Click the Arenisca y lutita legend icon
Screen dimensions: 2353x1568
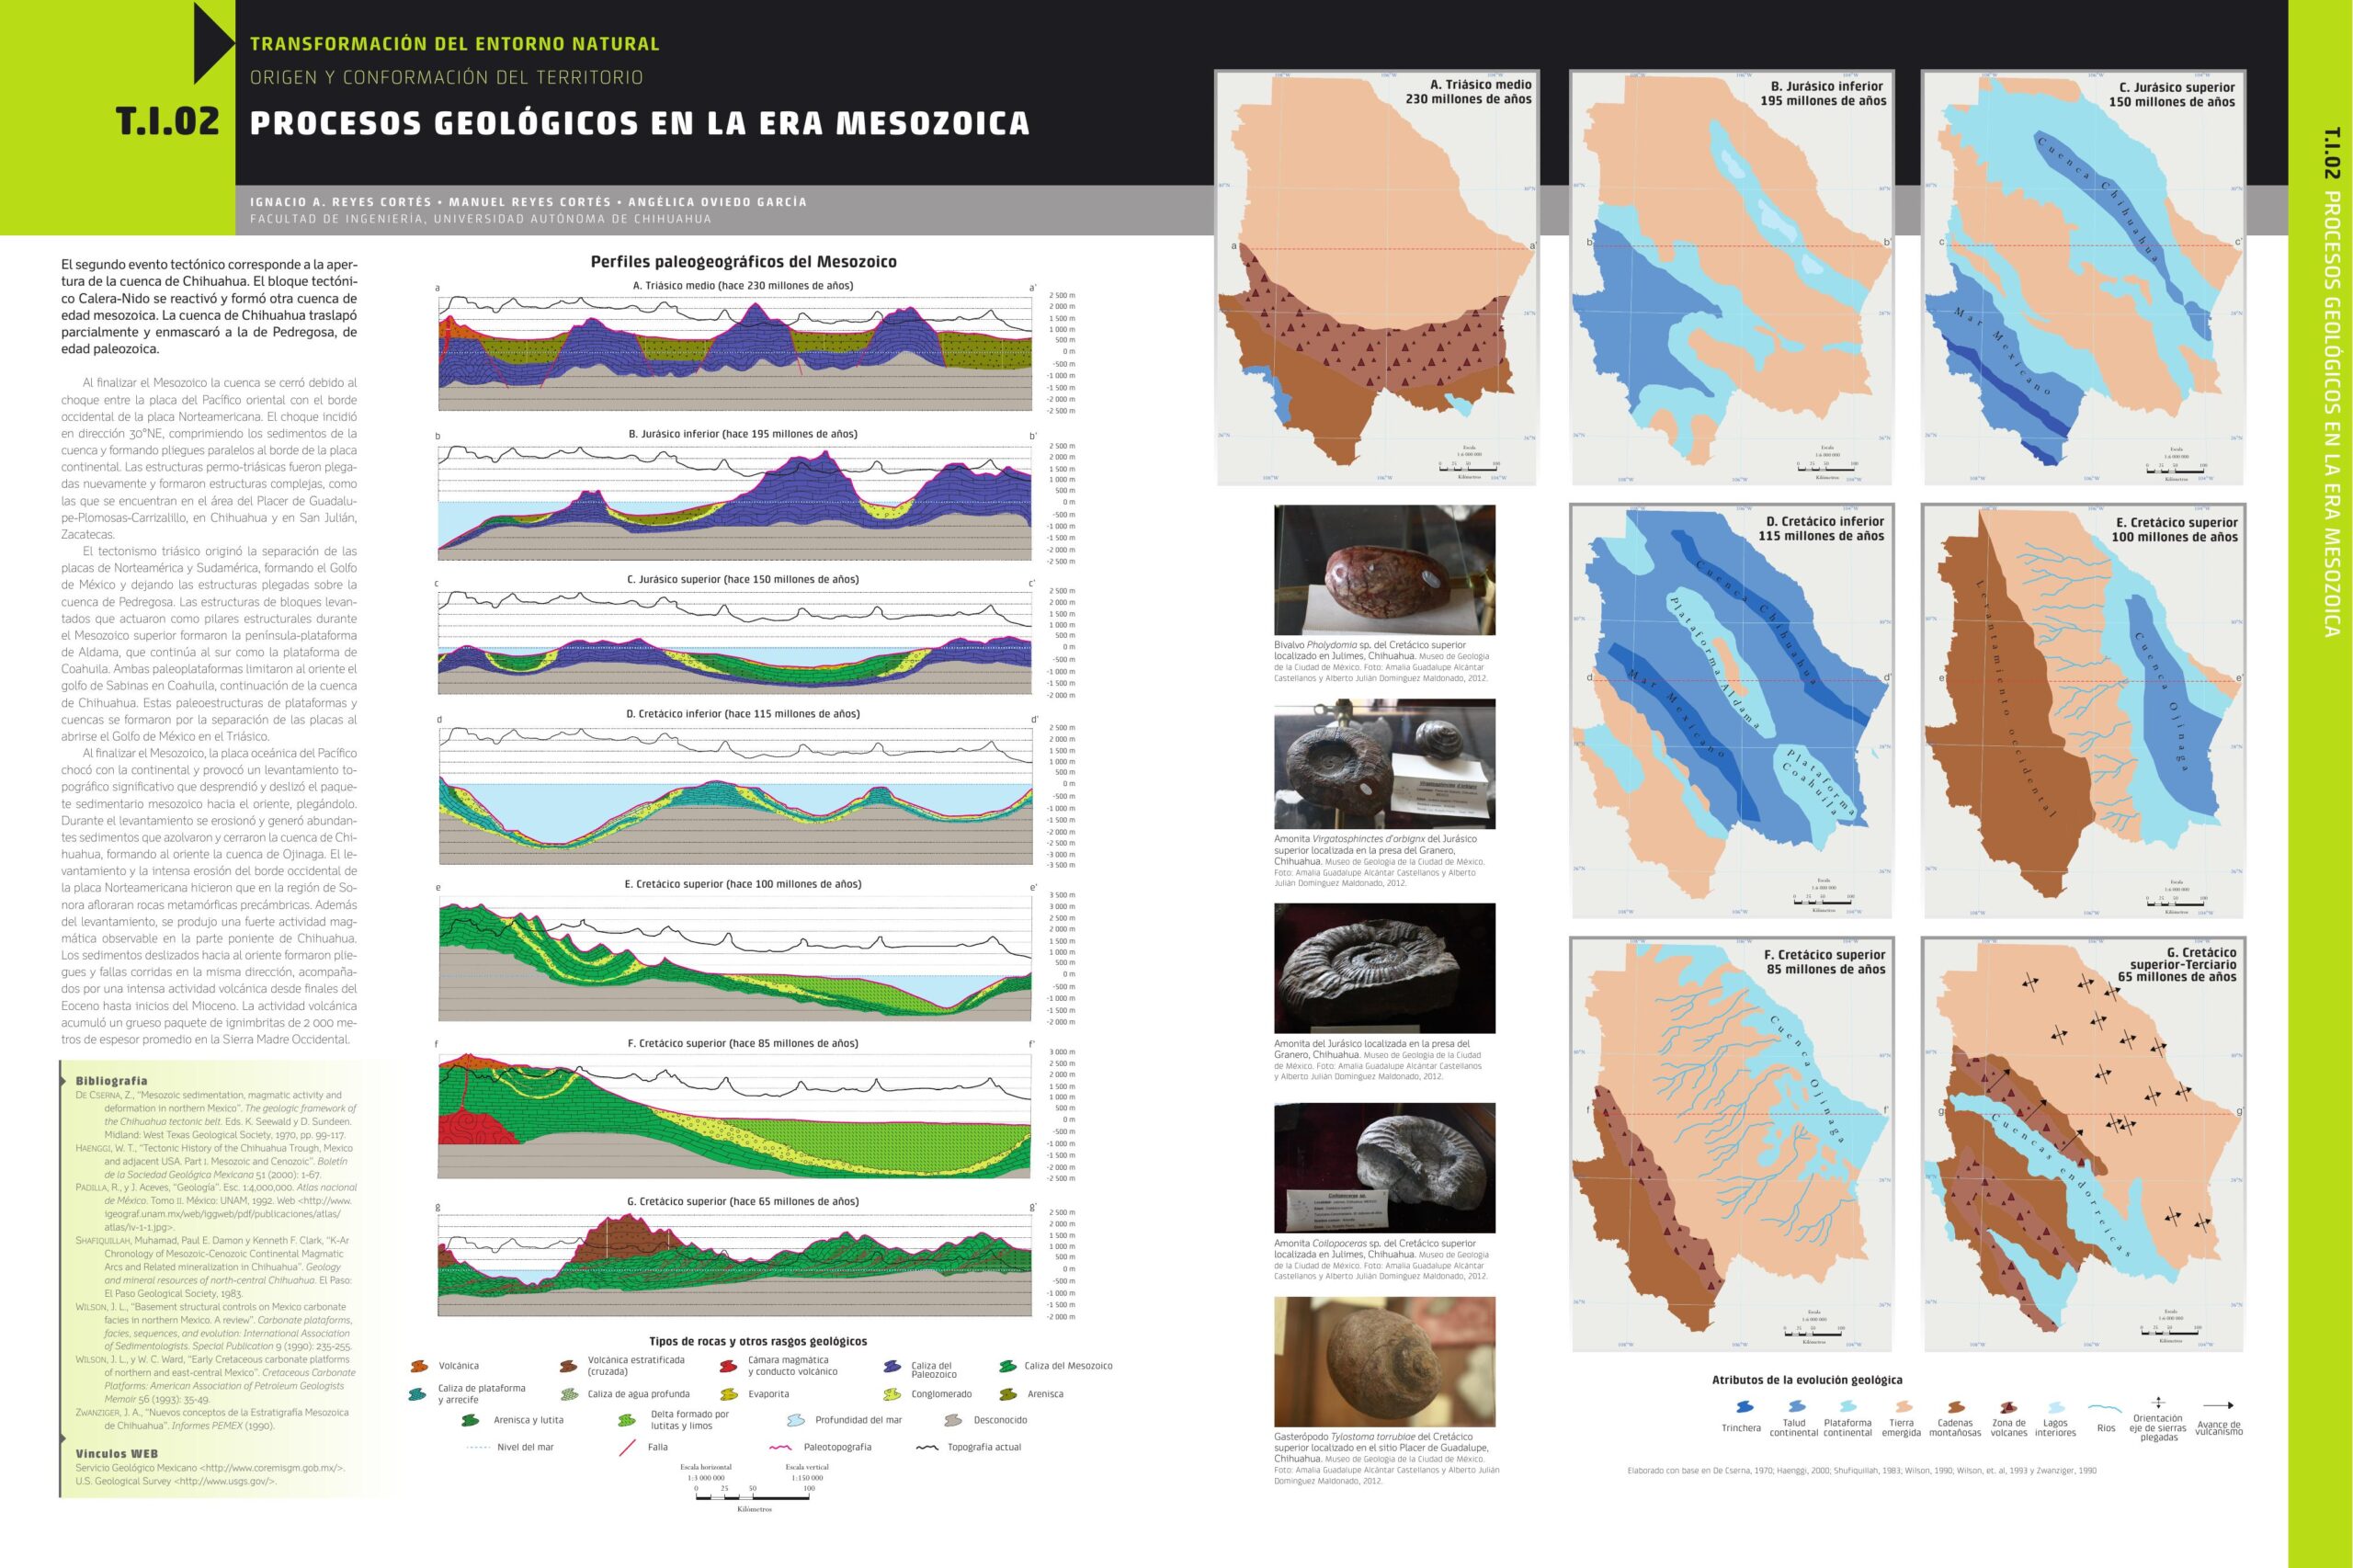(x=469, y=1420)
